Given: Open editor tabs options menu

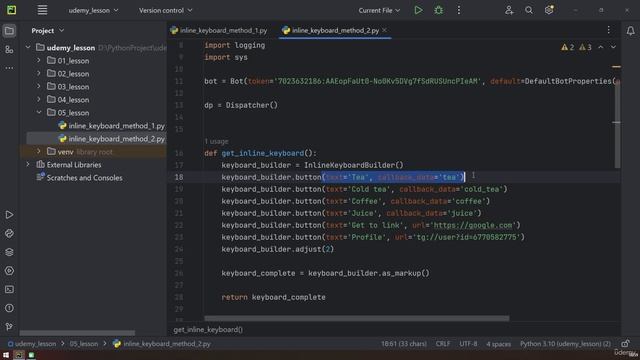Looking at the screenshot, I should (609, 30).
